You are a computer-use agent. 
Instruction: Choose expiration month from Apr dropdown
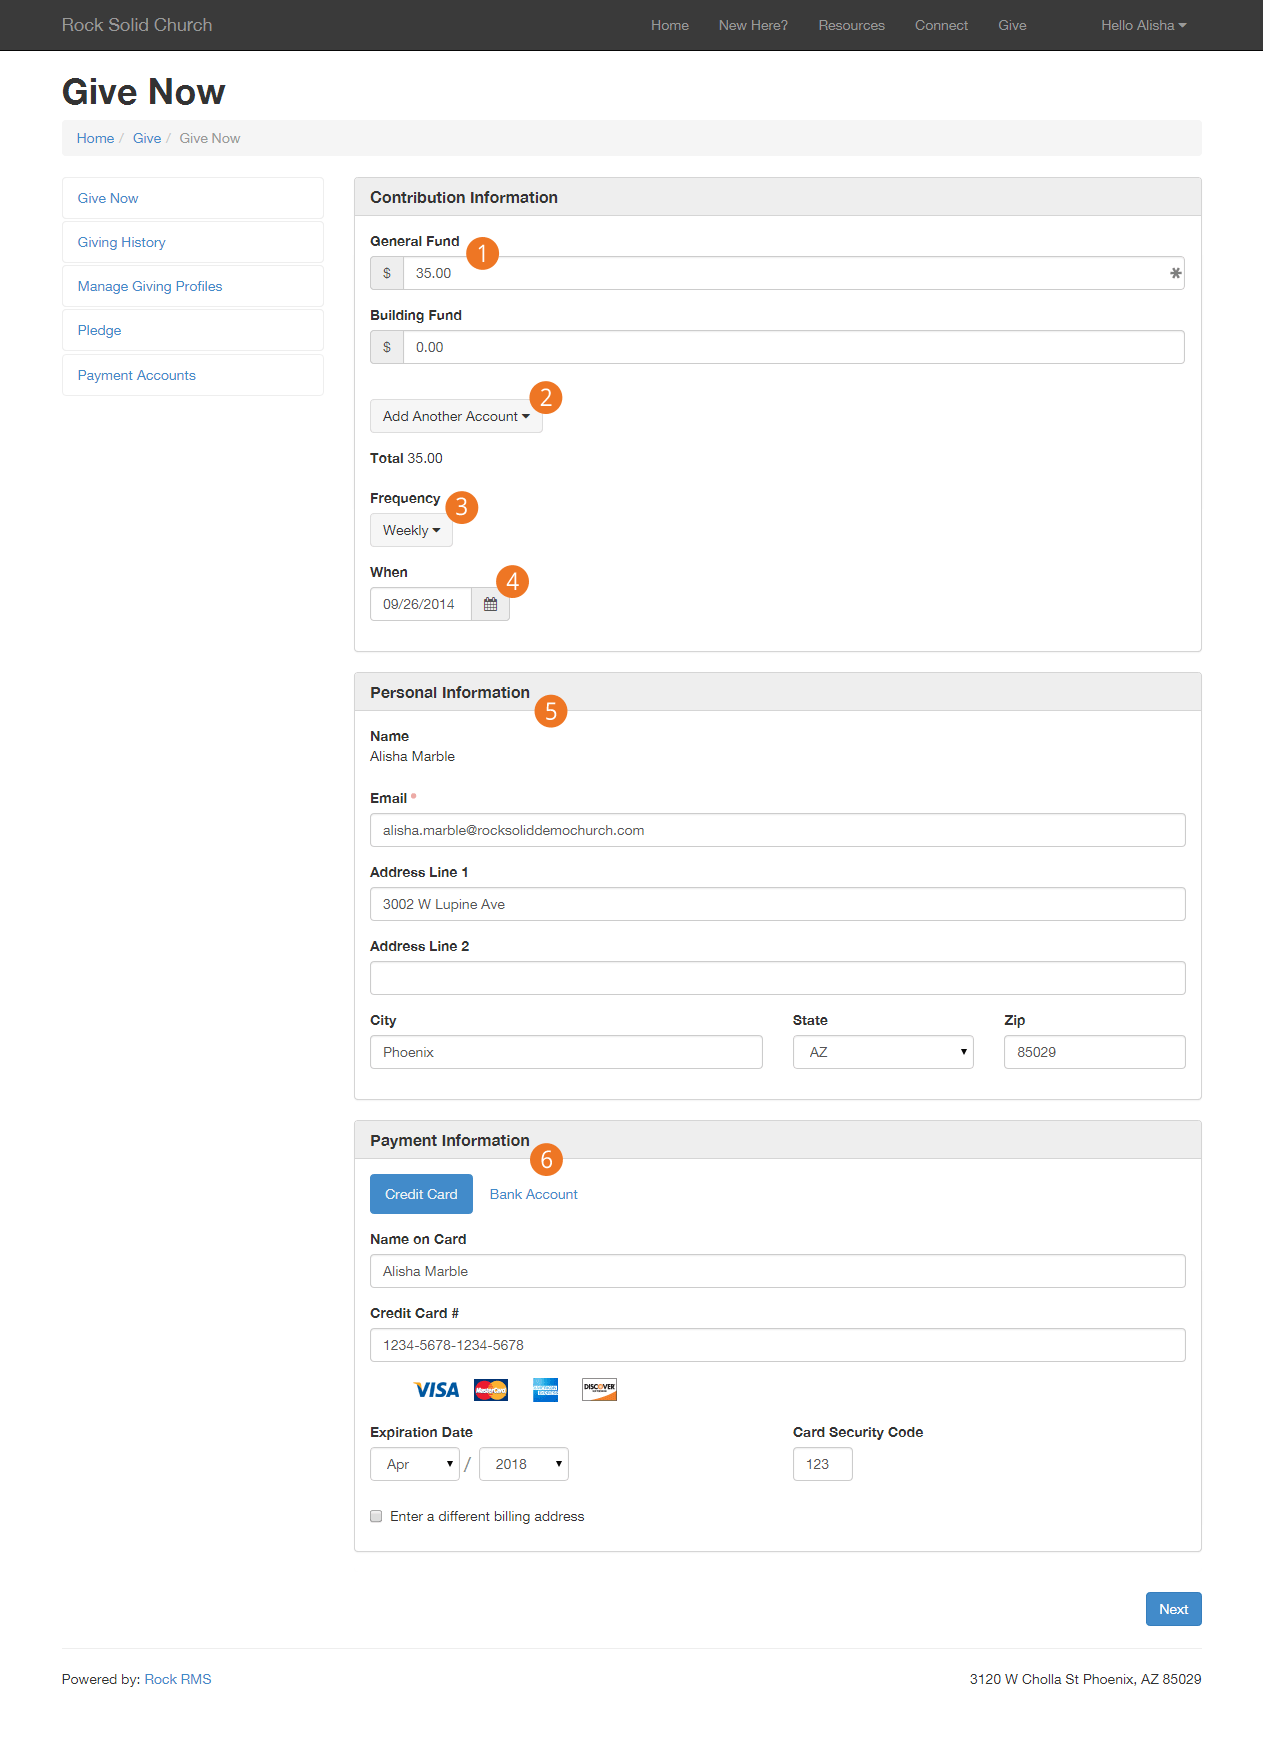click(x=415, y=1464)
